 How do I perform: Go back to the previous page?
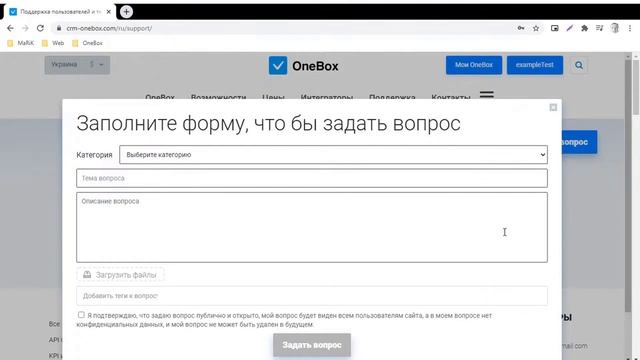click(x=10, y=28)
